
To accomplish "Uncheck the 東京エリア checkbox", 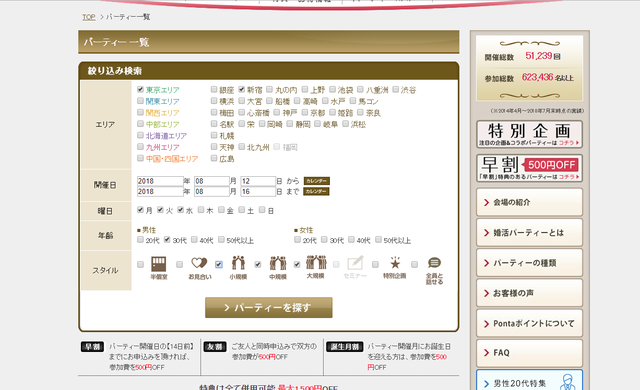I will point(140,89).
